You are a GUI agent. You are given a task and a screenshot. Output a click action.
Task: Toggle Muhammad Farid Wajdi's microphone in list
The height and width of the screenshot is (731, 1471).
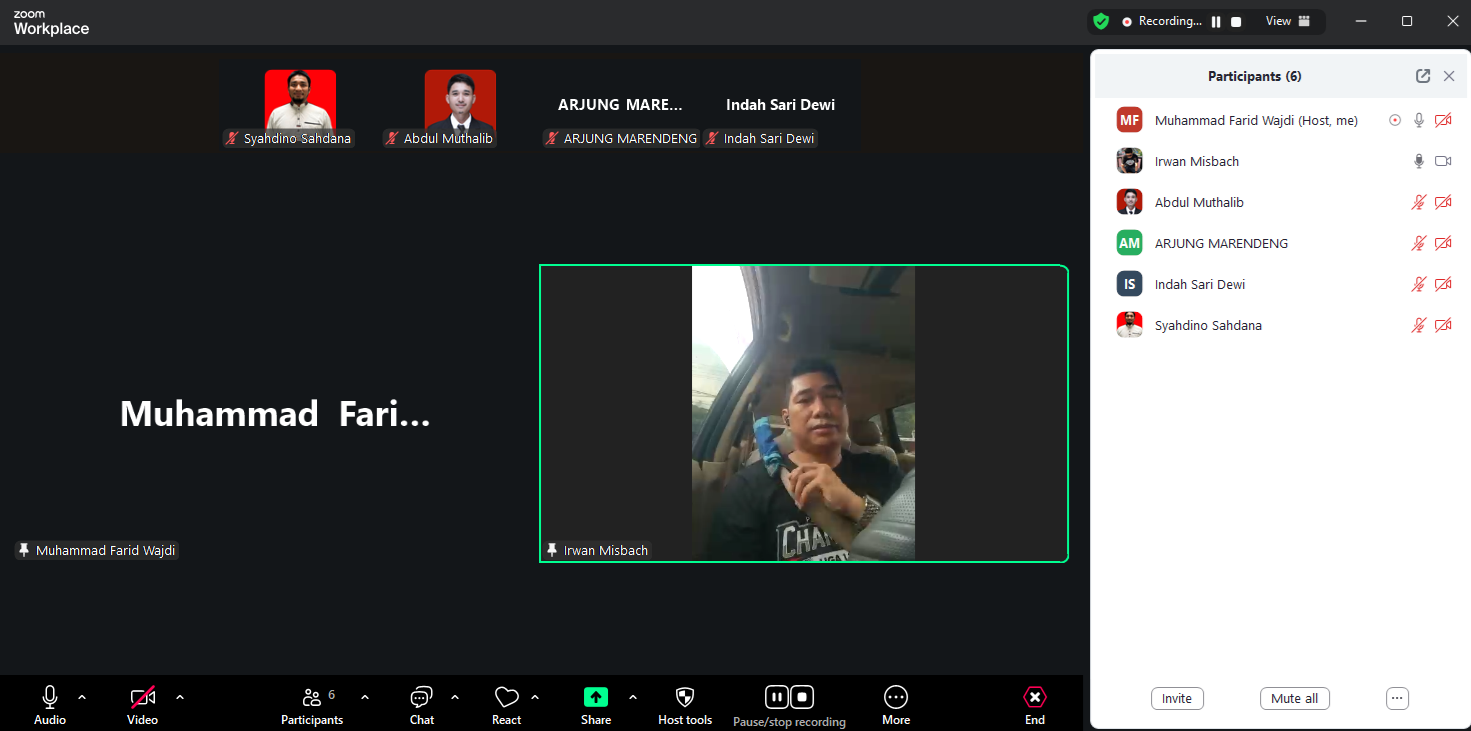(x=1418, y=120)
